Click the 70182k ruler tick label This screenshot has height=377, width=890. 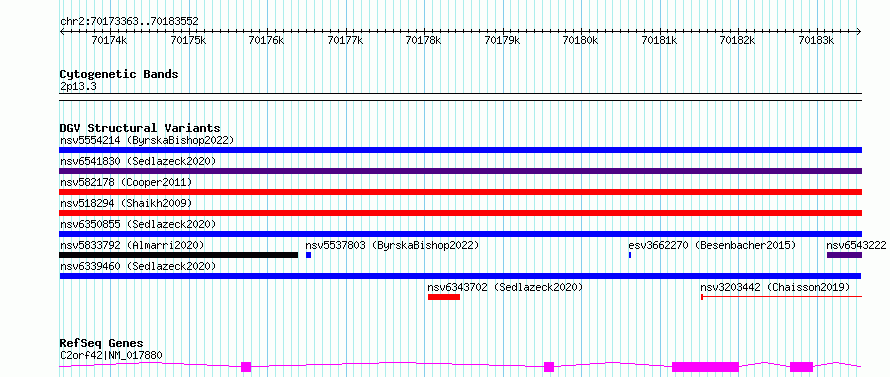pyautogui.click(x=738, y=40)
